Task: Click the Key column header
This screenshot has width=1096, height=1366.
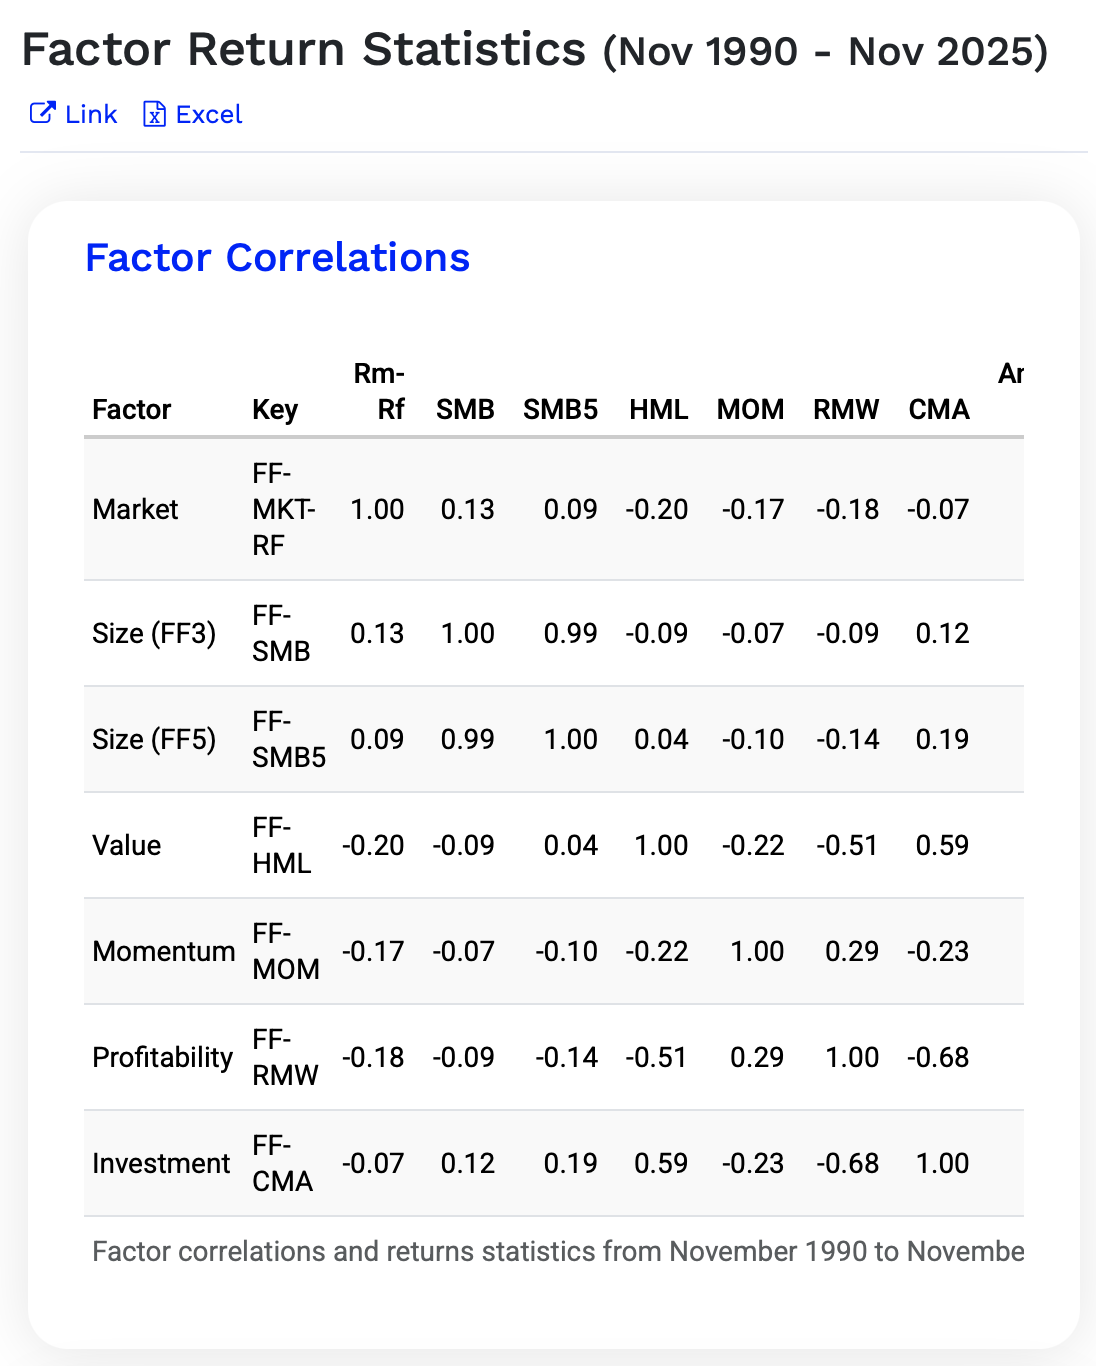Action: (x=274, y=409)
